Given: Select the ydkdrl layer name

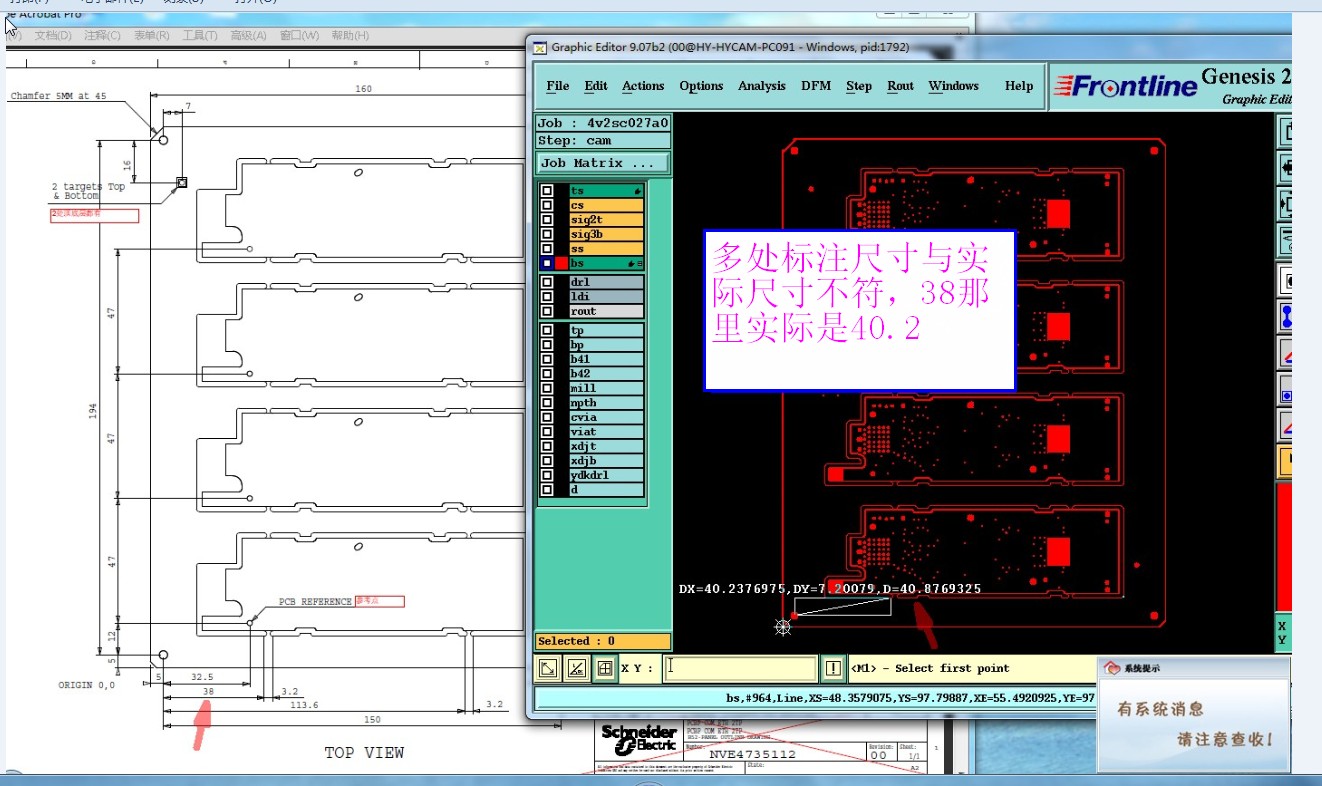Looking at the screenshot, I should 606,475.
